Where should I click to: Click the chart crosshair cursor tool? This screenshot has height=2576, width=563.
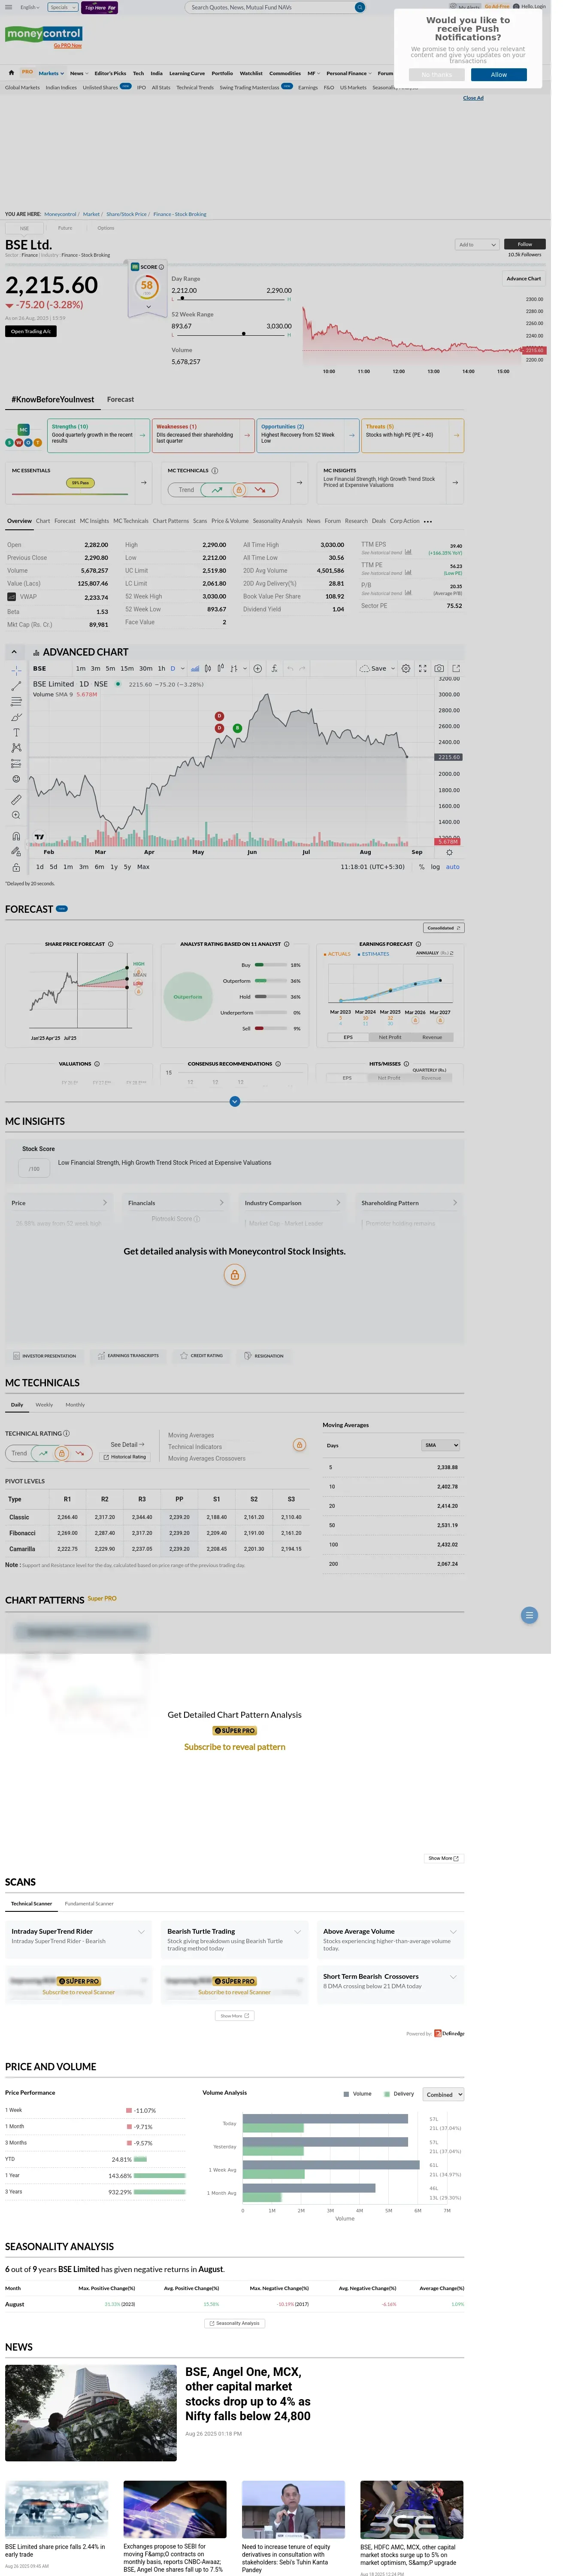point(15,670)
